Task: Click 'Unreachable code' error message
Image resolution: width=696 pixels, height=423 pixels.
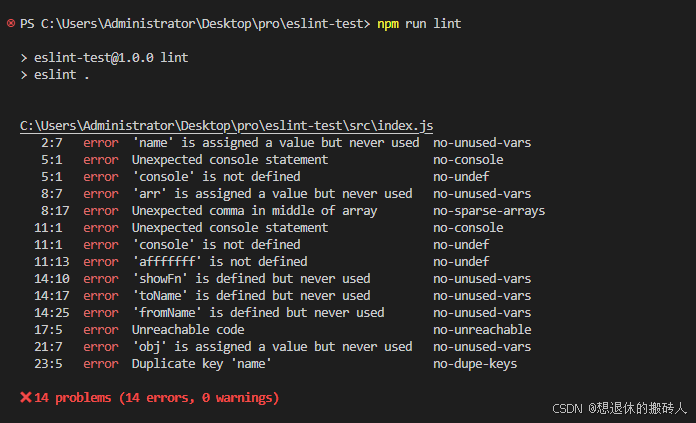Action: tap(188, 330)
